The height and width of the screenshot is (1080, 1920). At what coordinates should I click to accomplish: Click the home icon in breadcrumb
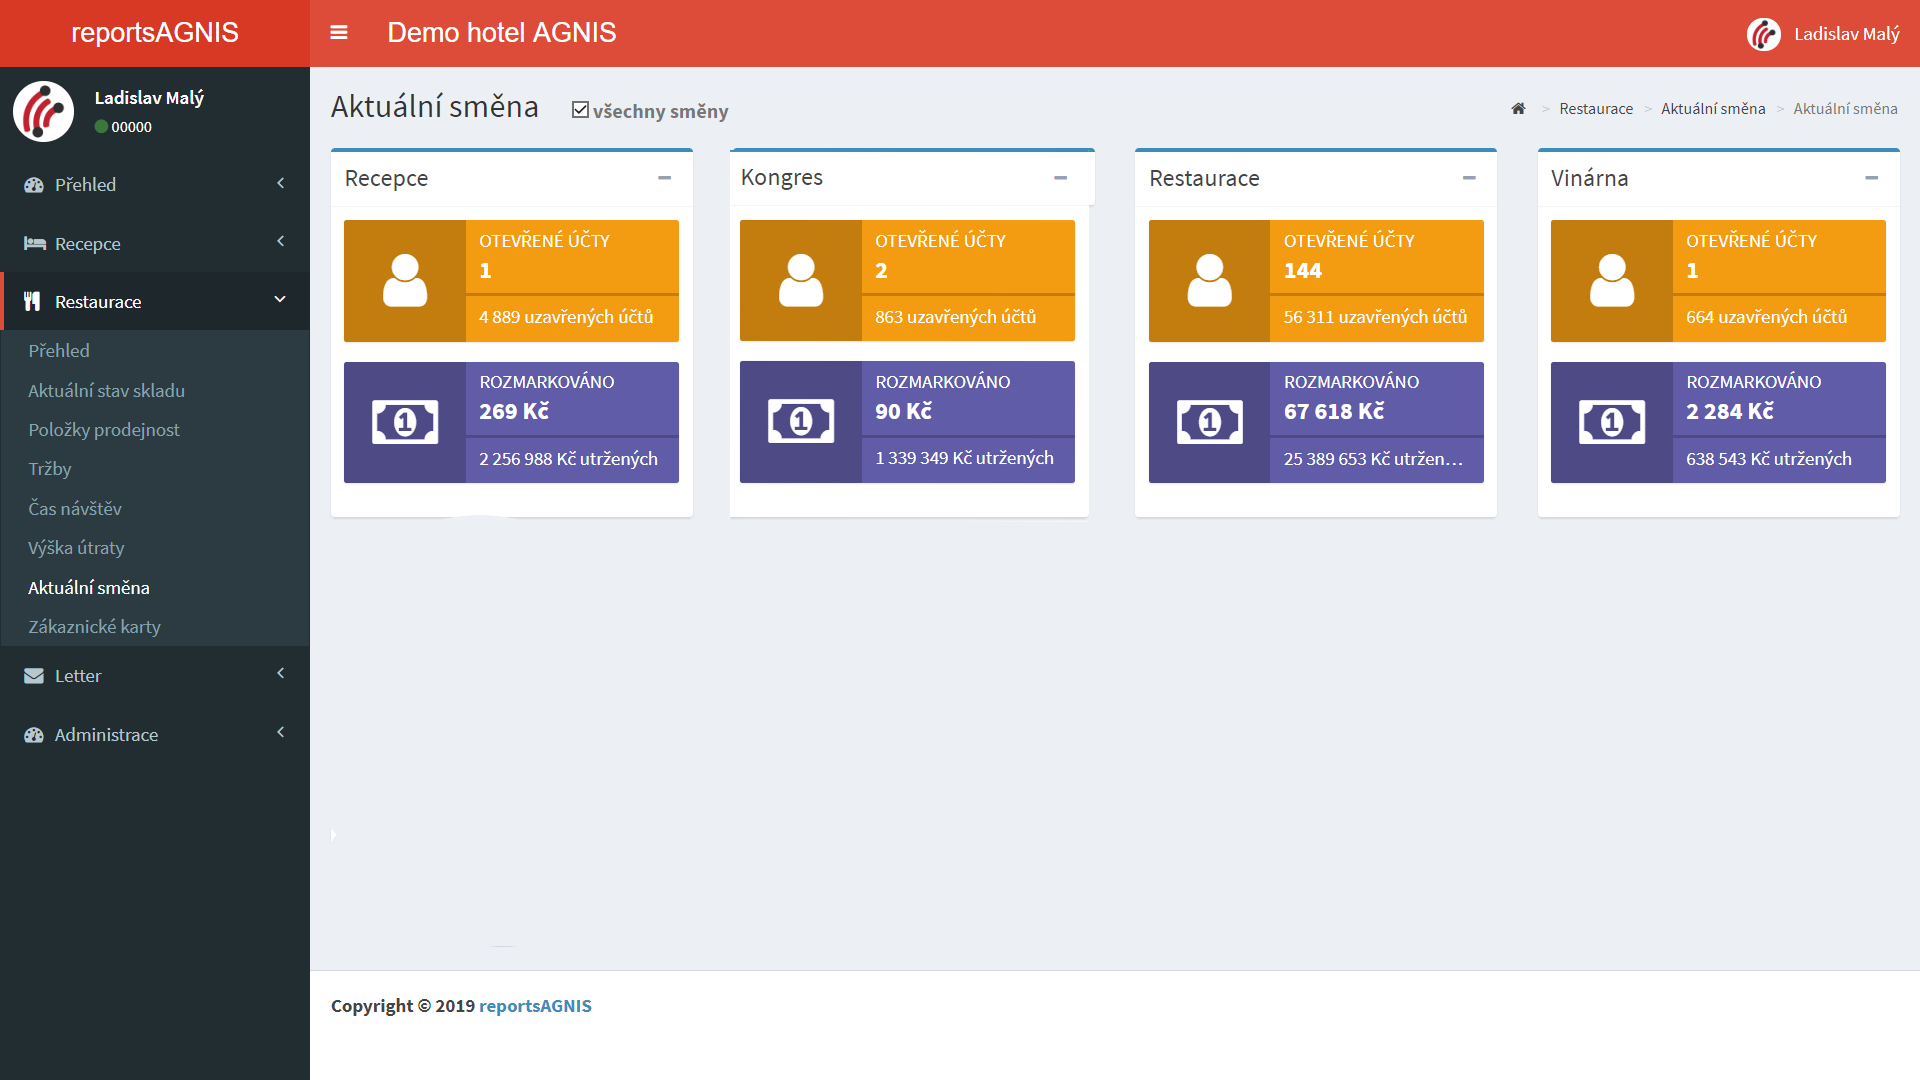[1518, 108]
